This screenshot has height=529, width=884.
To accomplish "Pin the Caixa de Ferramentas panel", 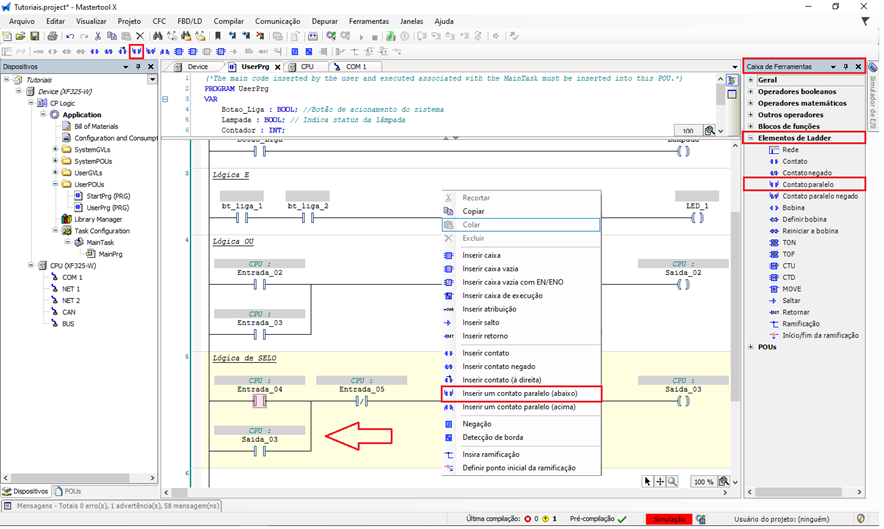I will pyautogui.click(x=846, y=67).
